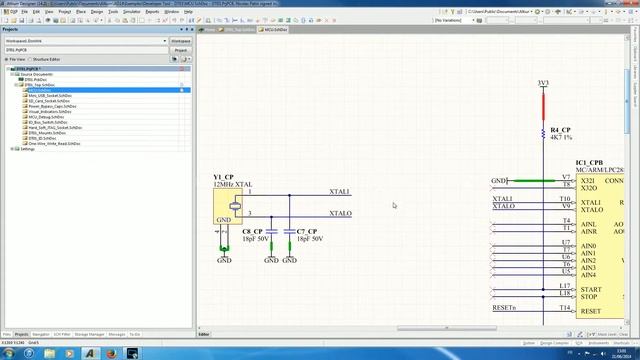Select MCU_Debug.SchDoc in project tree
Viewport: 640px width, 360px height.
click(46, 117)
